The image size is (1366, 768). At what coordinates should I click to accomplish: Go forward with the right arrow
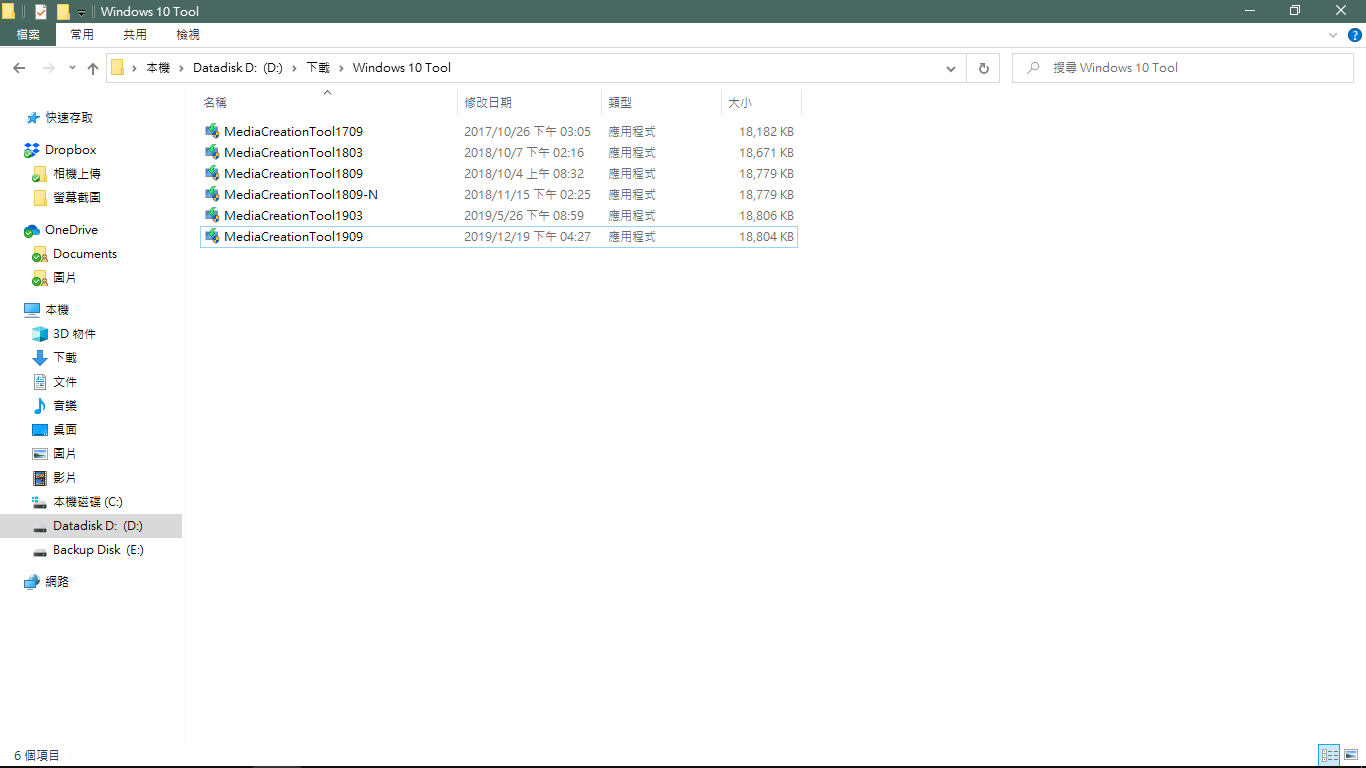(x=48, y=68)
